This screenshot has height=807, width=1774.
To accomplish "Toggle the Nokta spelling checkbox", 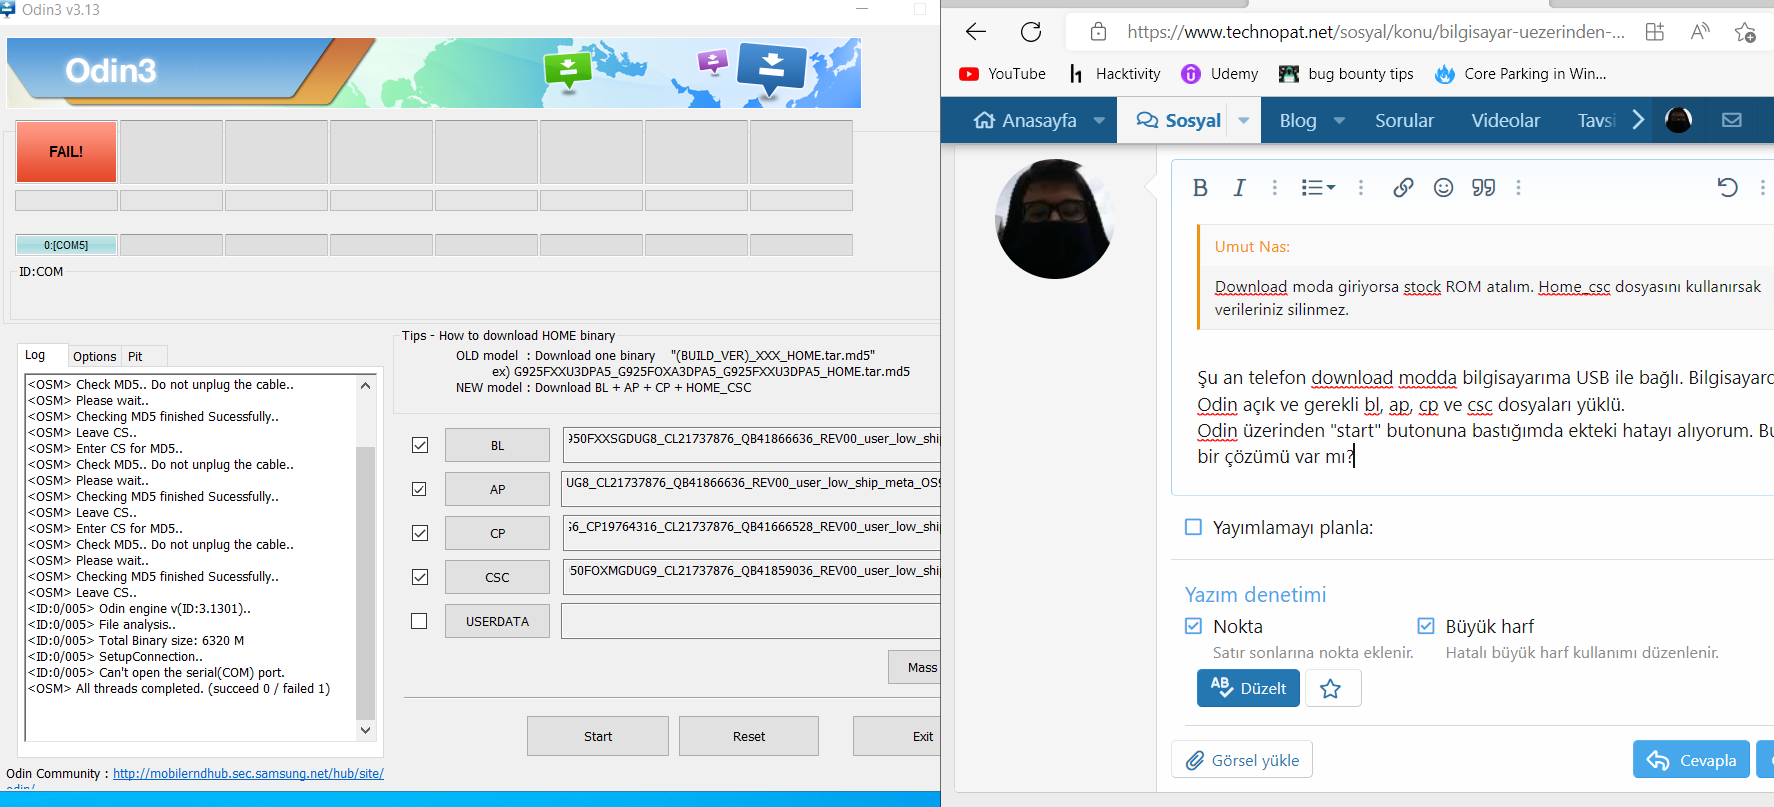I will (1193, 626).
